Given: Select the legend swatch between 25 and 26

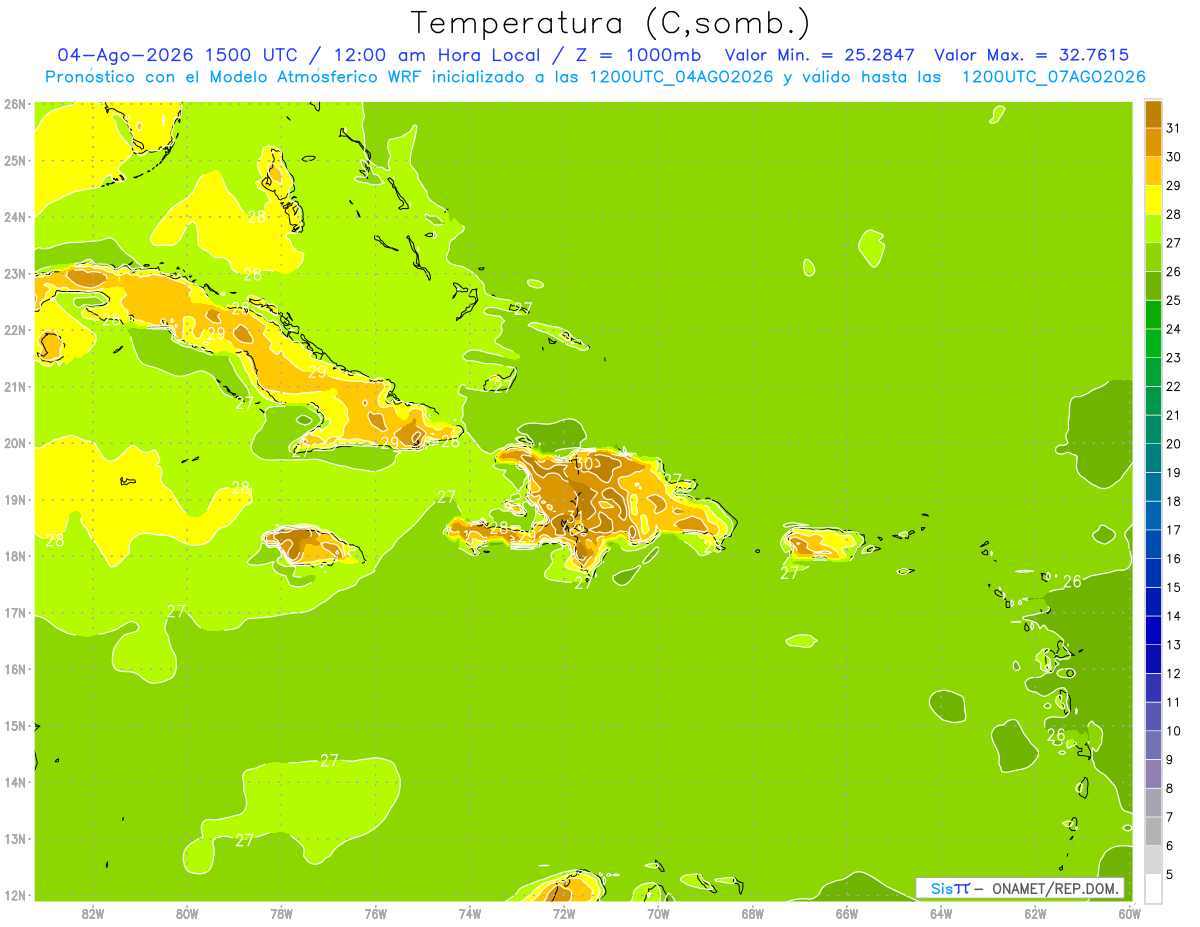Looking at the screenshot, I should [x=1153, y=286].
